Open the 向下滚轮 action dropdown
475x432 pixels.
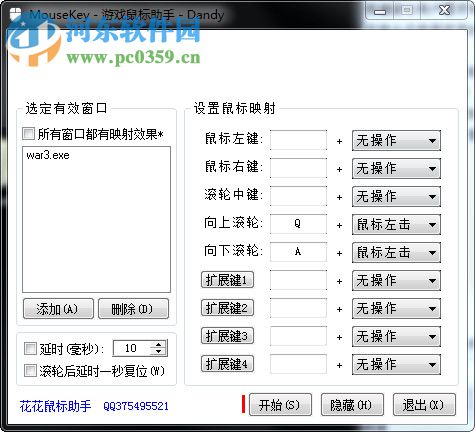point(396,252)
